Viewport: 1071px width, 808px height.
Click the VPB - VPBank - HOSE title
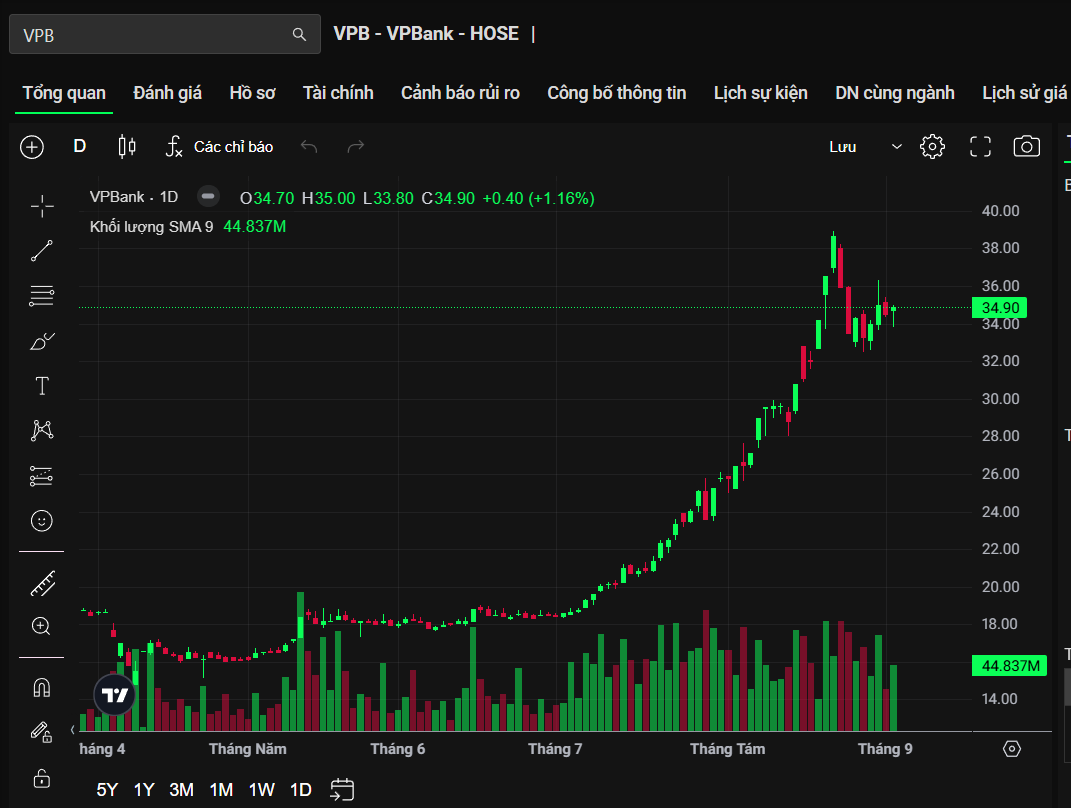tap(426, 33)
